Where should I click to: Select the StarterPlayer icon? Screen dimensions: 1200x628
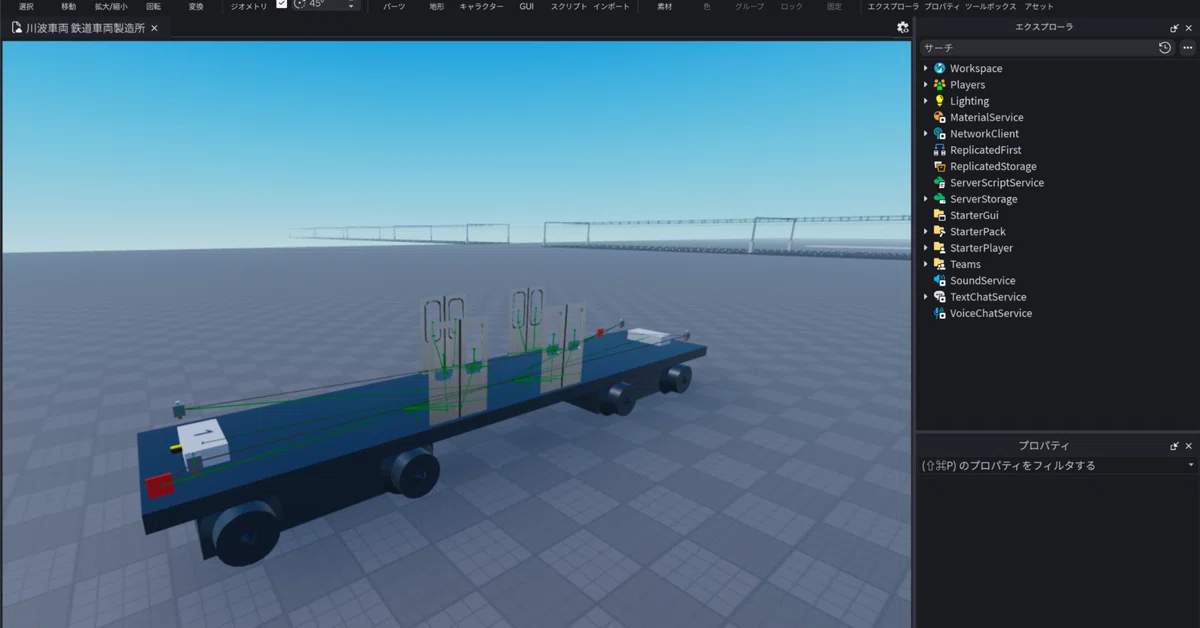[939, 248]
